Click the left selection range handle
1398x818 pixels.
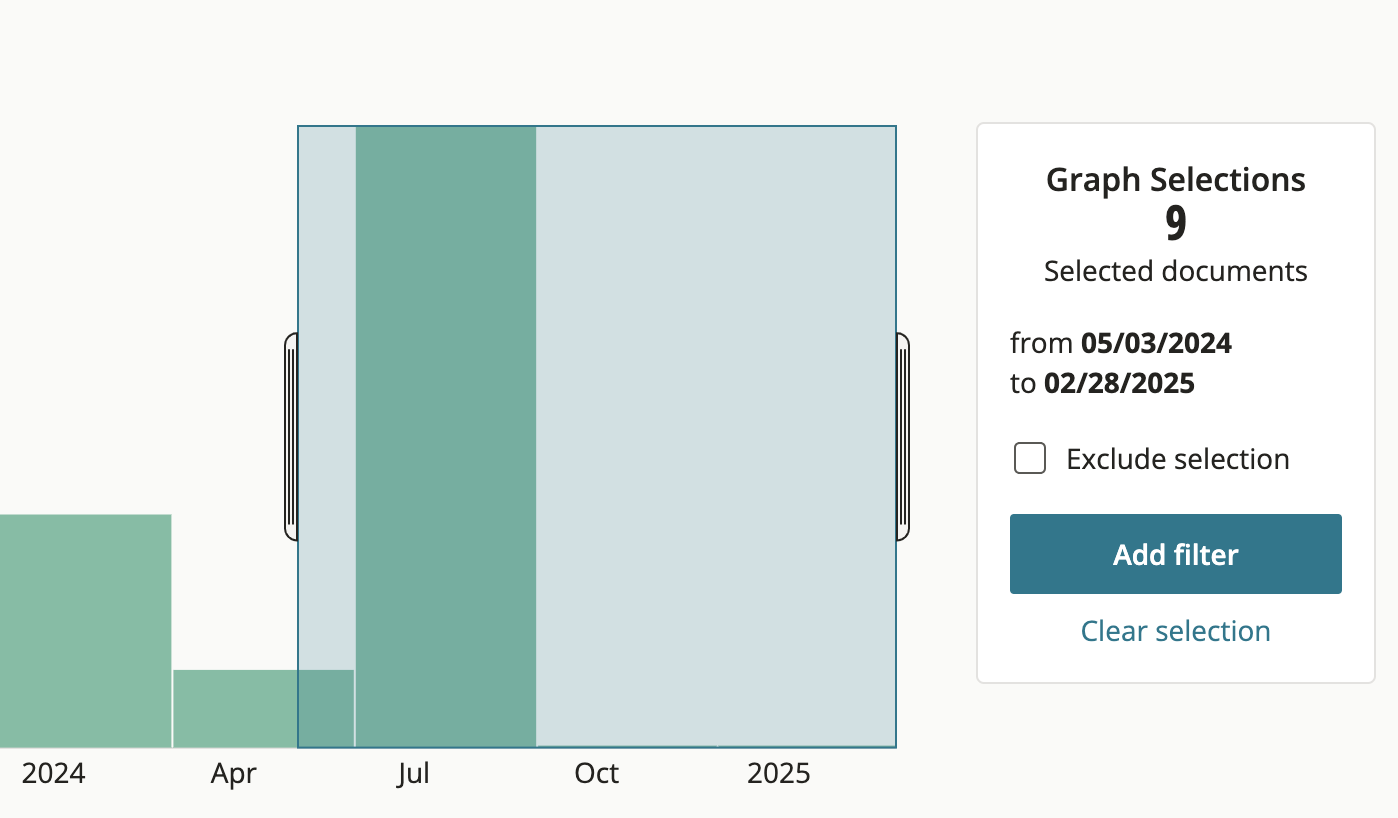[x=291, y=437]
